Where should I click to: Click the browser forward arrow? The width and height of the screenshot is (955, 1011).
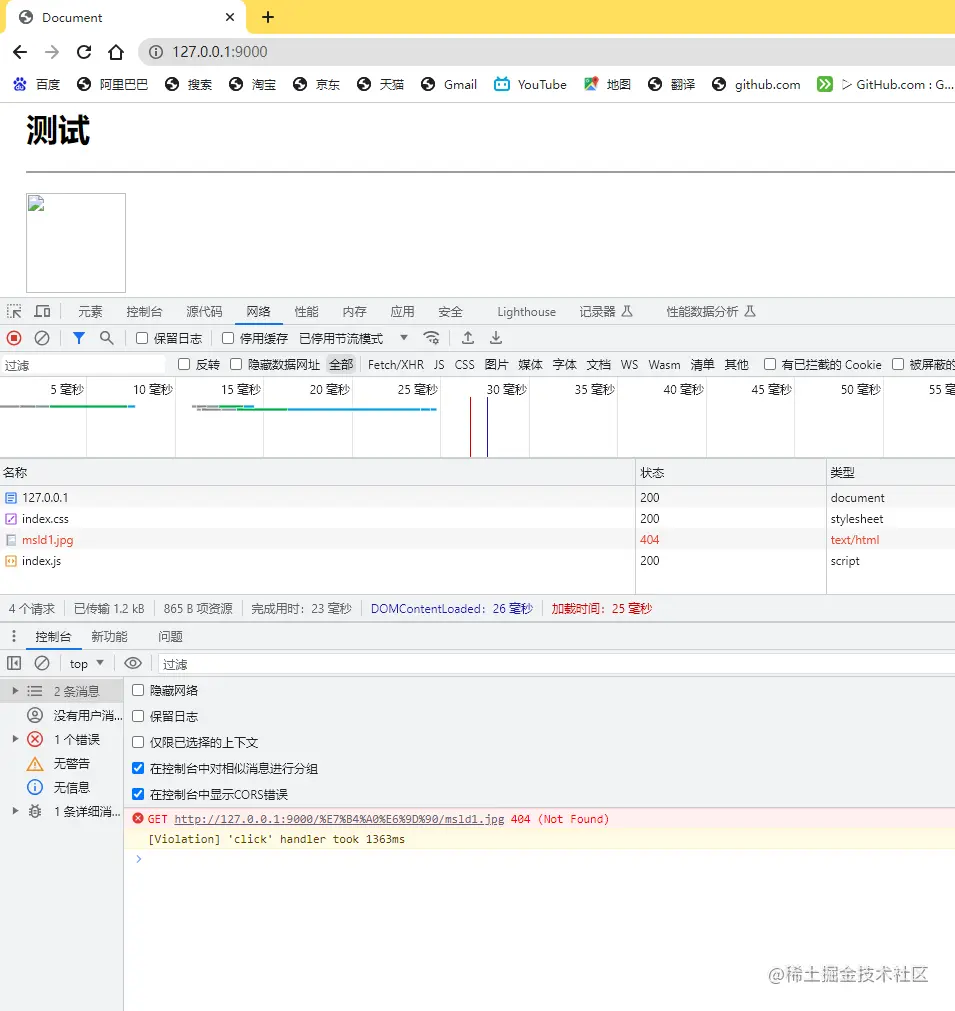[x=52, y=52]
